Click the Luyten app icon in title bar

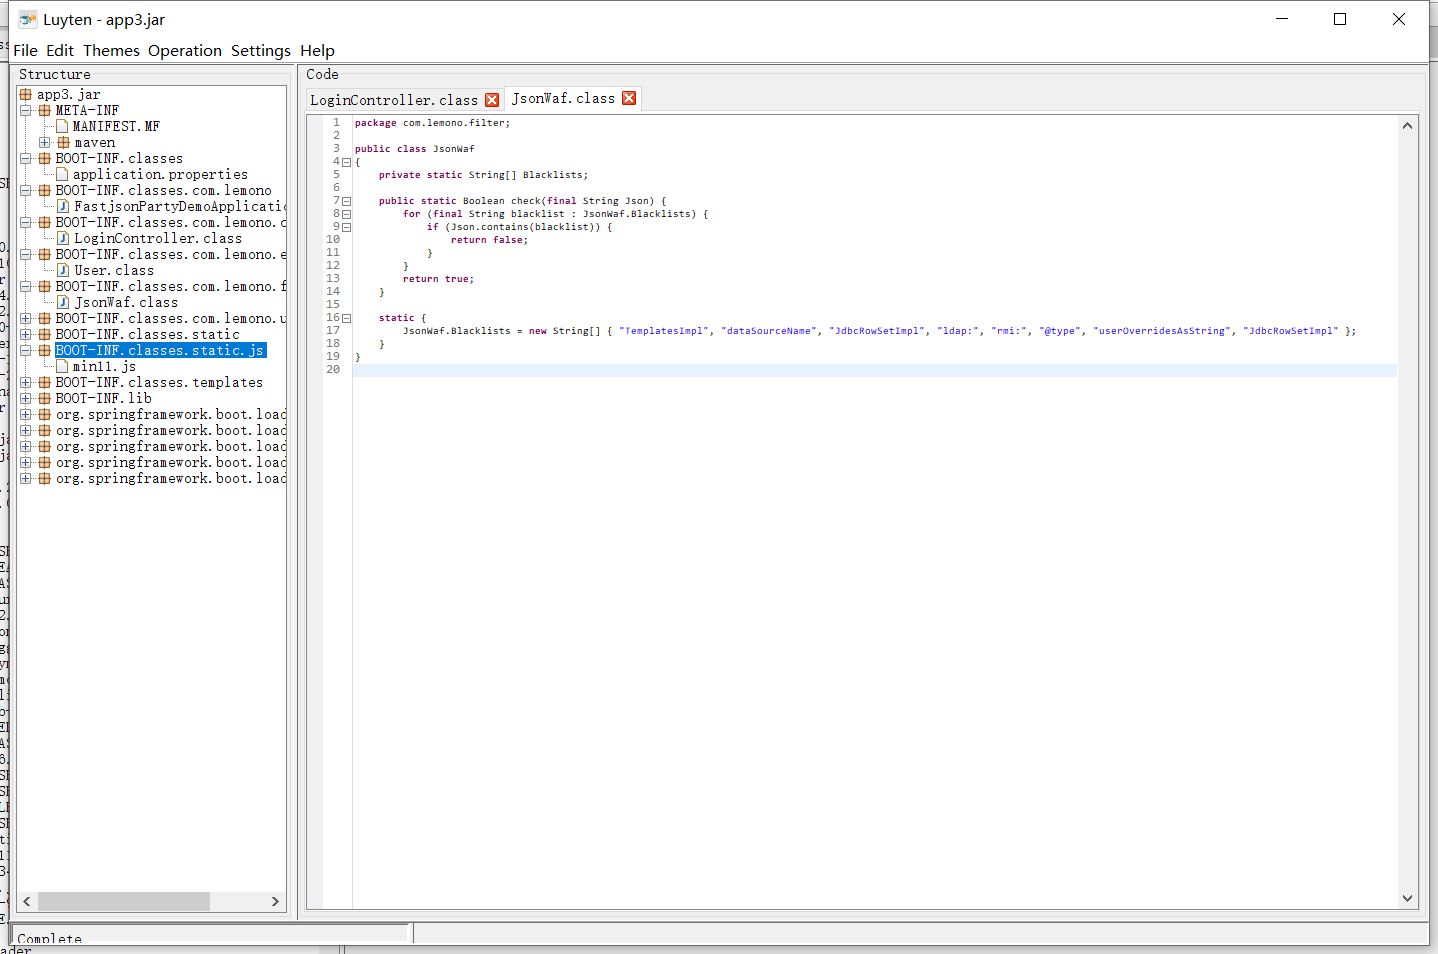point(27,19)
